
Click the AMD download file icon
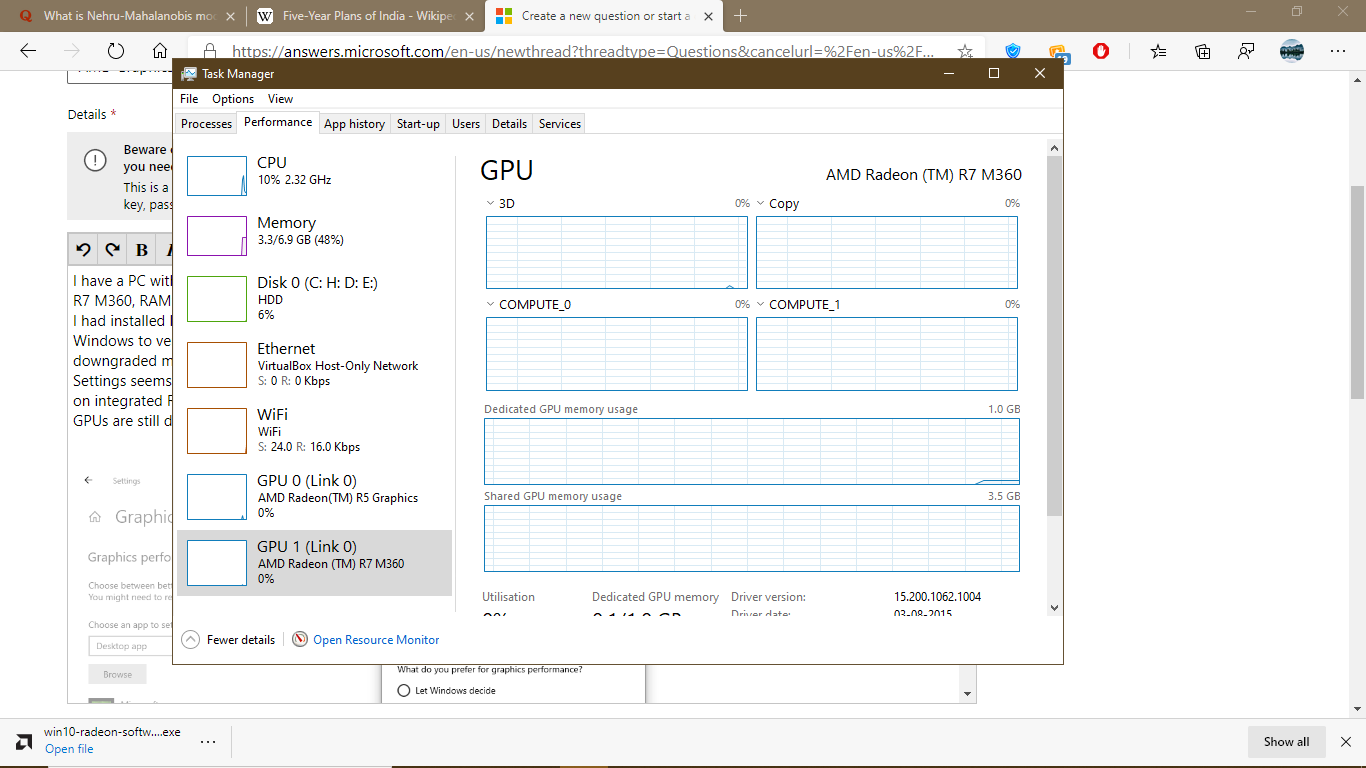(x=24, y=741)
